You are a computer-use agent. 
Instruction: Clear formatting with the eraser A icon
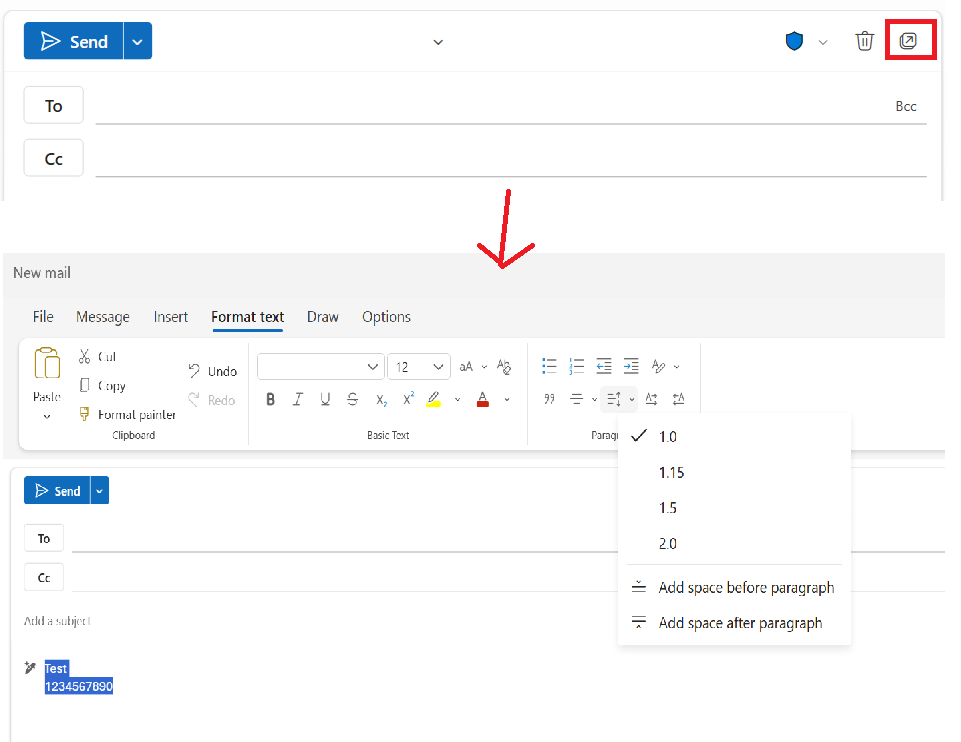click(504, 366)
